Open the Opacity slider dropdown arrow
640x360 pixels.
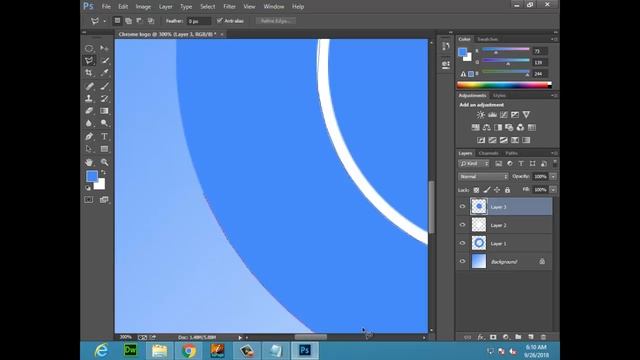pos(553,176)
